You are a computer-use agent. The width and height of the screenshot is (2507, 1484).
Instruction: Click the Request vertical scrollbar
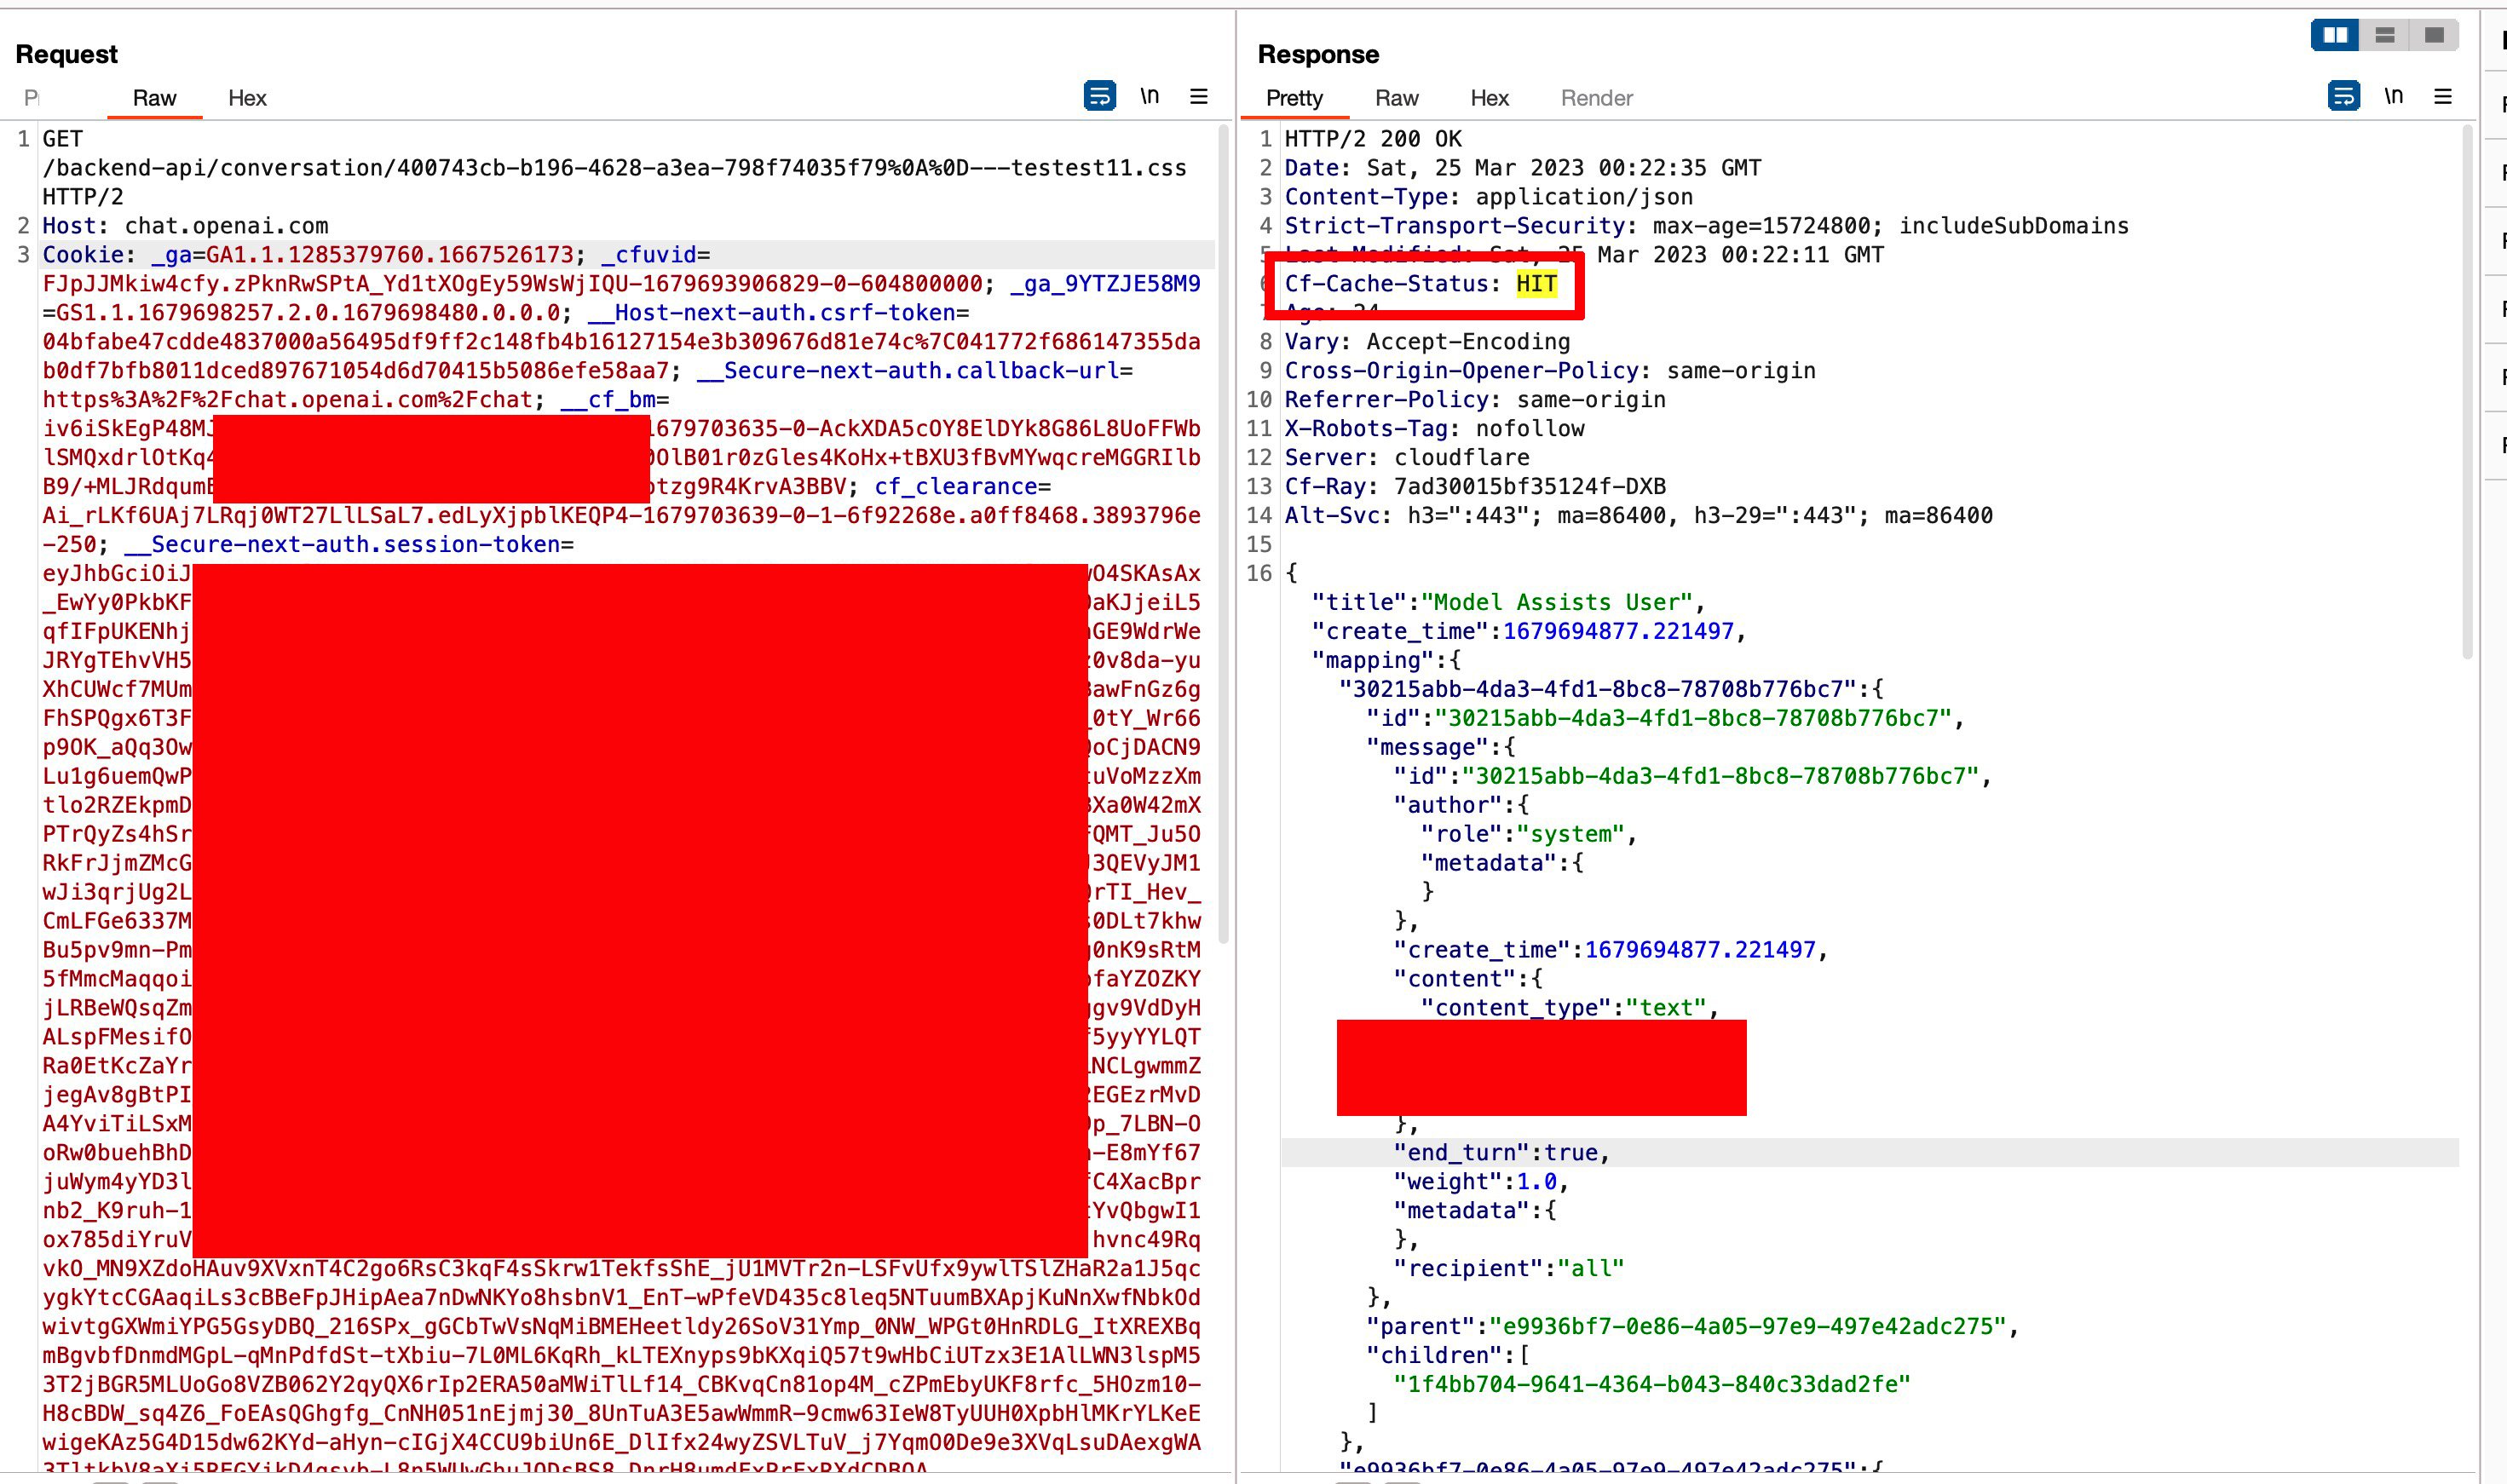(x=1223, y=535)
